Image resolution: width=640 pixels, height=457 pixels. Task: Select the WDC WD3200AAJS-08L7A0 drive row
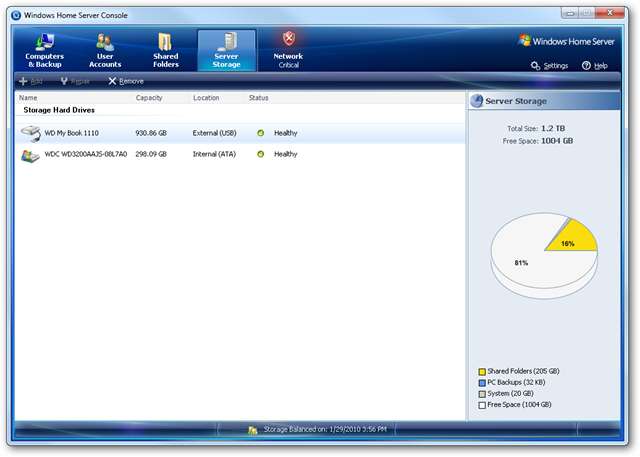coord(240,154)
